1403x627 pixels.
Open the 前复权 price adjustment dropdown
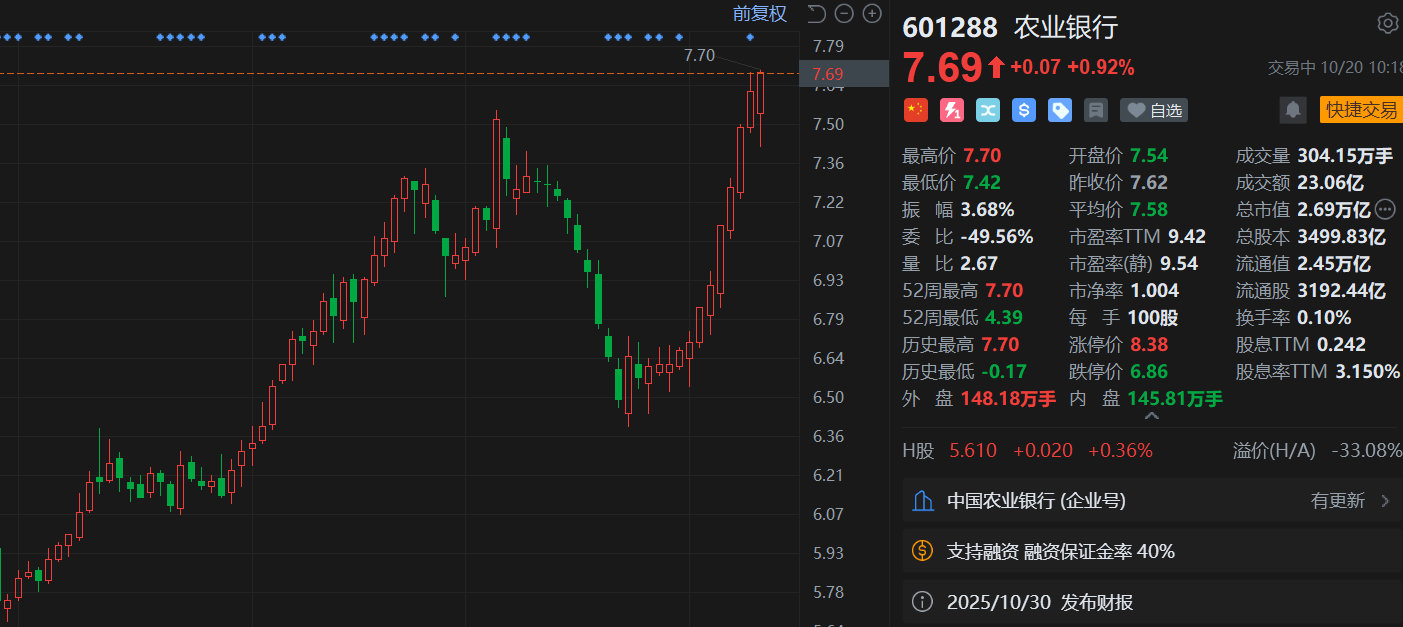click(x=760, y=14)
